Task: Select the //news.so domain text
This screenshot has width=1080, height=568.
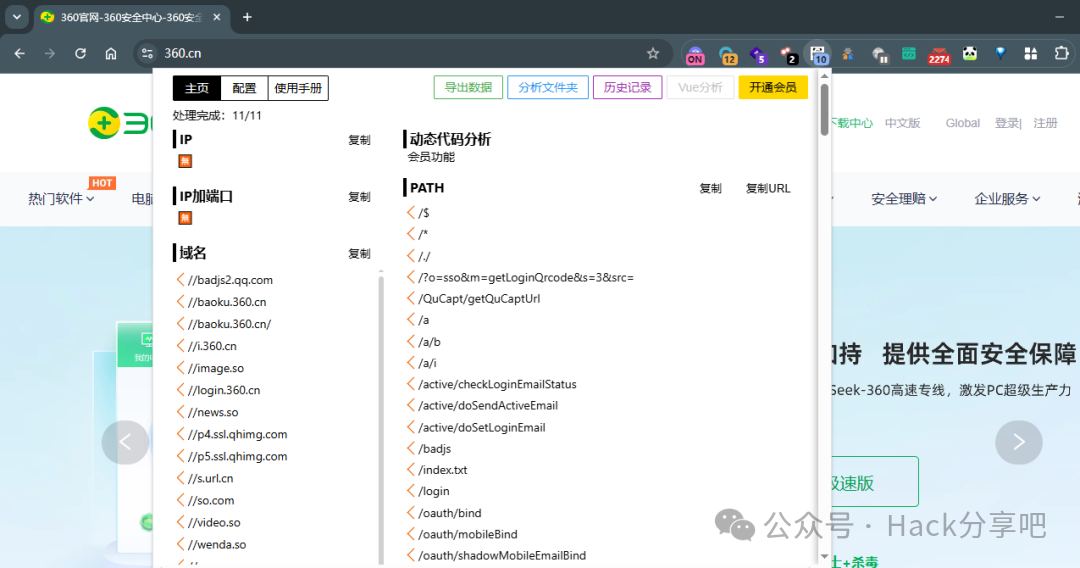Action: pos(213,412)
